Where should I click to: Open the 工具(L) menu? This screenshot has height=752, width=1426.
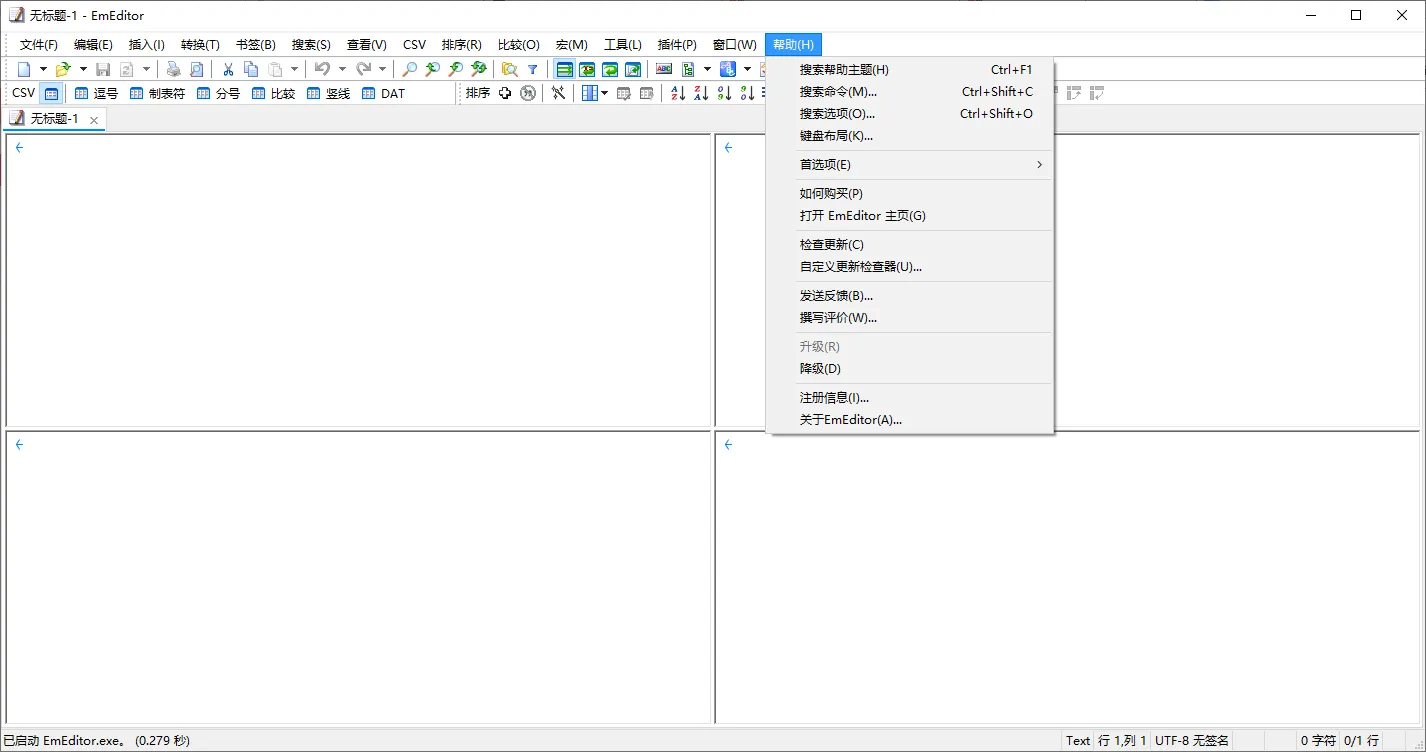pyautogui.click(x=622, y=44)
